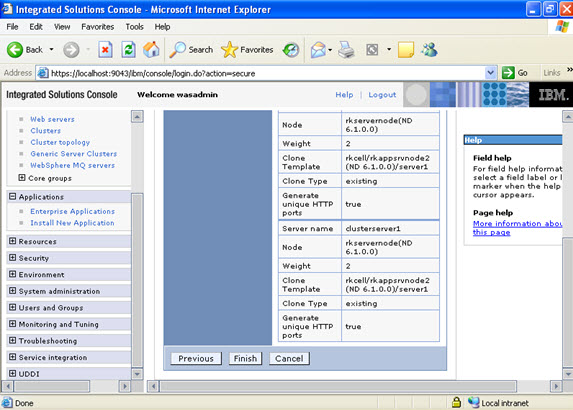This screenshot has width=573, height=410.
Task: Open the Edit menu
Action: (x=36, y=27)
